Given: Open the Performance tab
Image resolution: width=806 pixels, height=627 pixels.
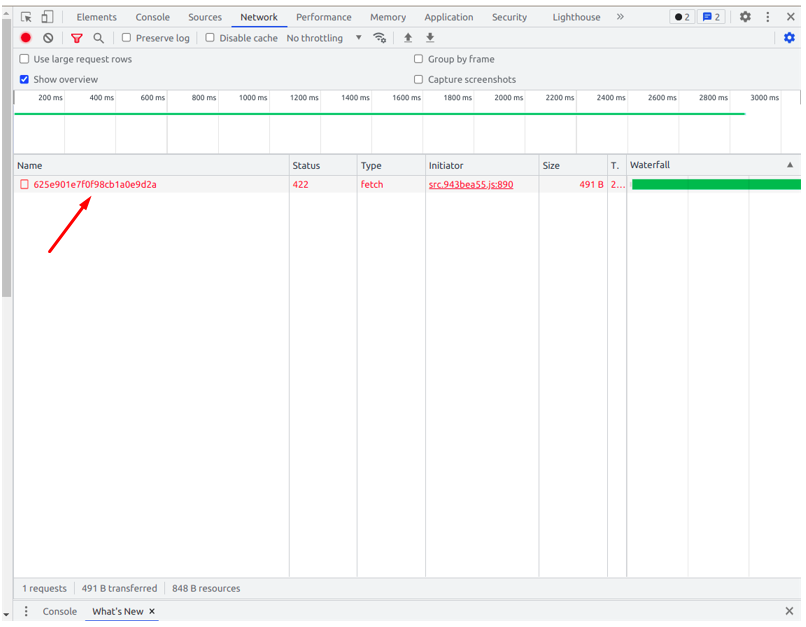Looking at the screenshot, I should coord(323,17).
